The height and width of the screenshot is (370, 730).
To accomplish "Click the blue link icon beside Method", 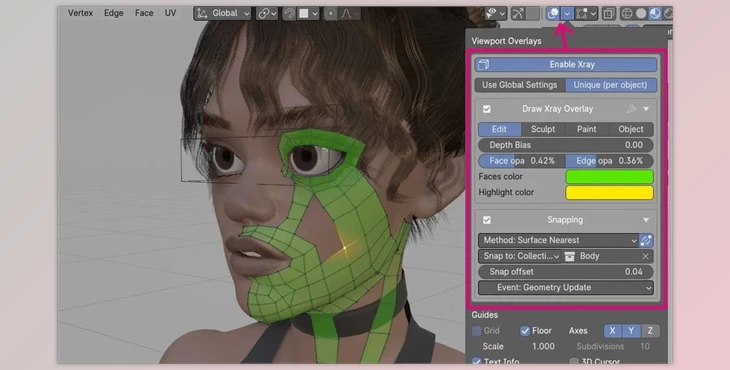I will coord(646,240).
